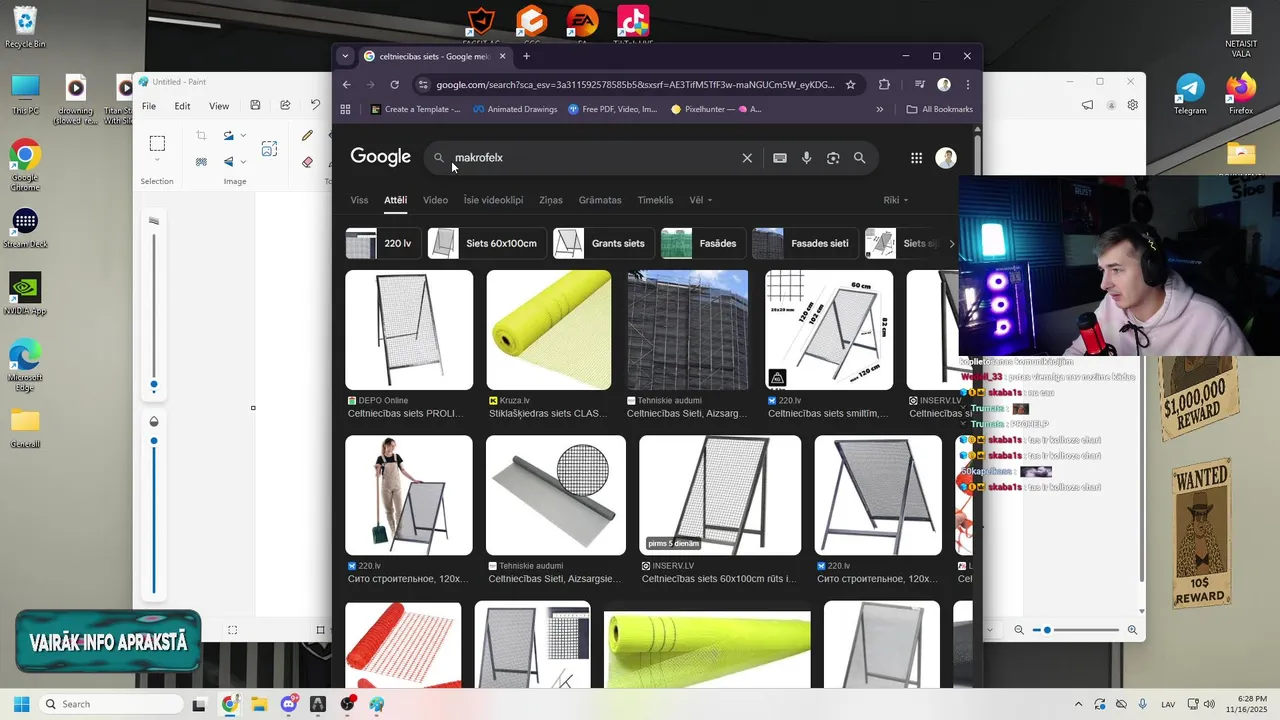
Task: Open the Rīki tools dropdown
Action: click(896, 200)
